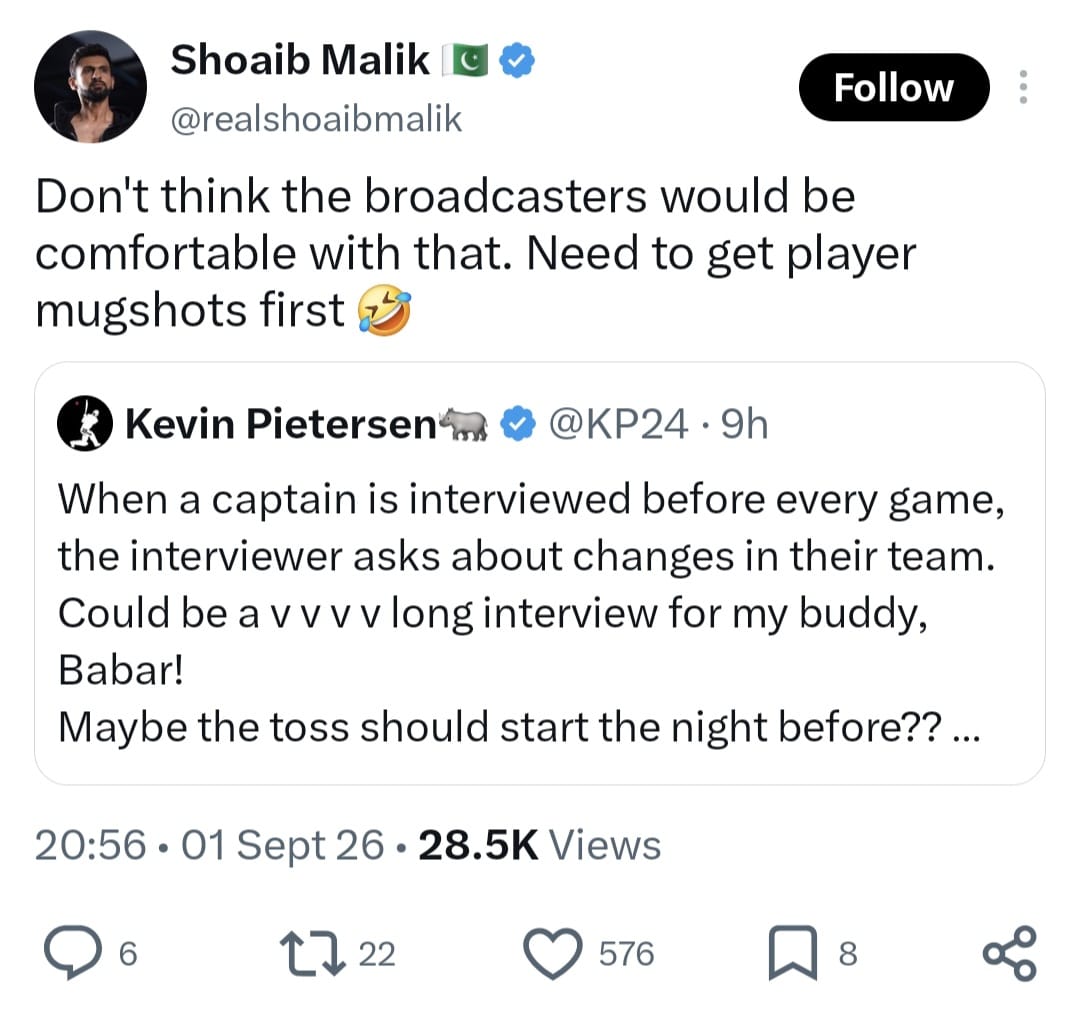
Task: Click the 20:56 01 Sept 26 timestamp
Action: [209, 845]
